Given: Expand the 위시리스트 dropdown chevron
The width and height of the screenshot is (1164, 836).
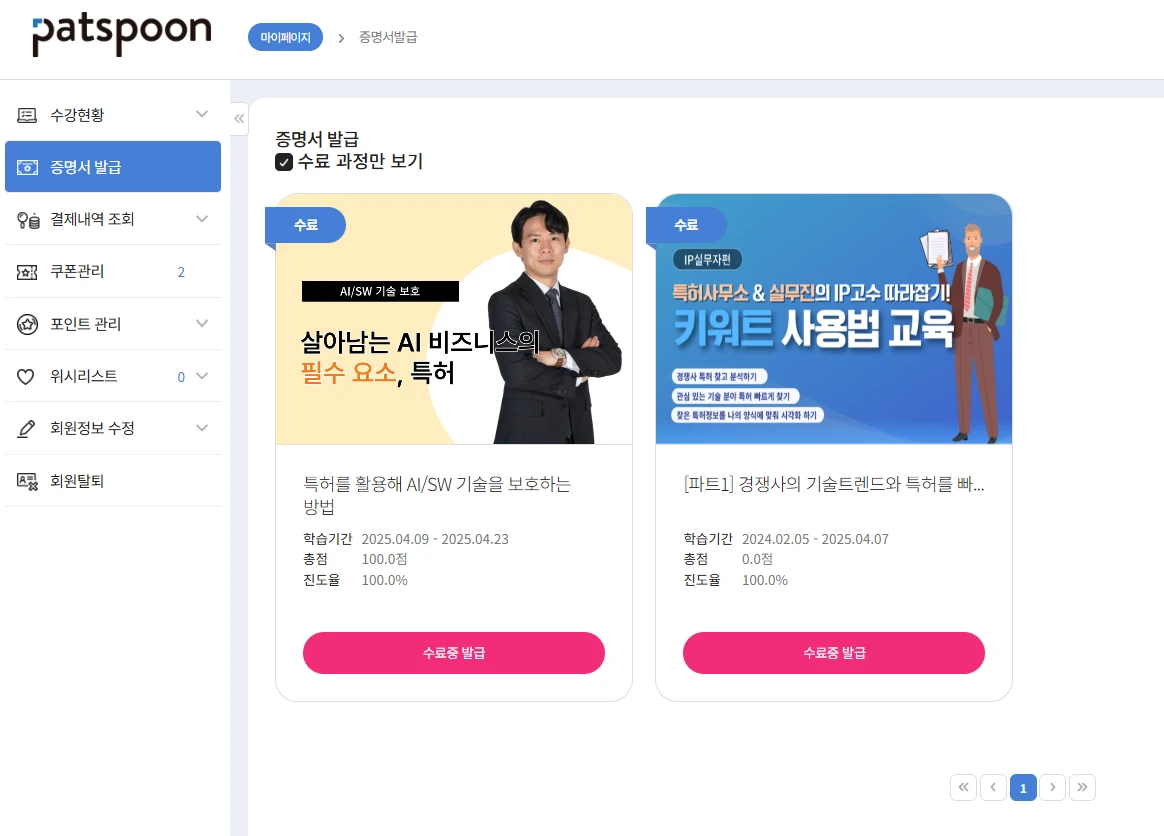Looking at the screenshot, I should tap(202, 376).
